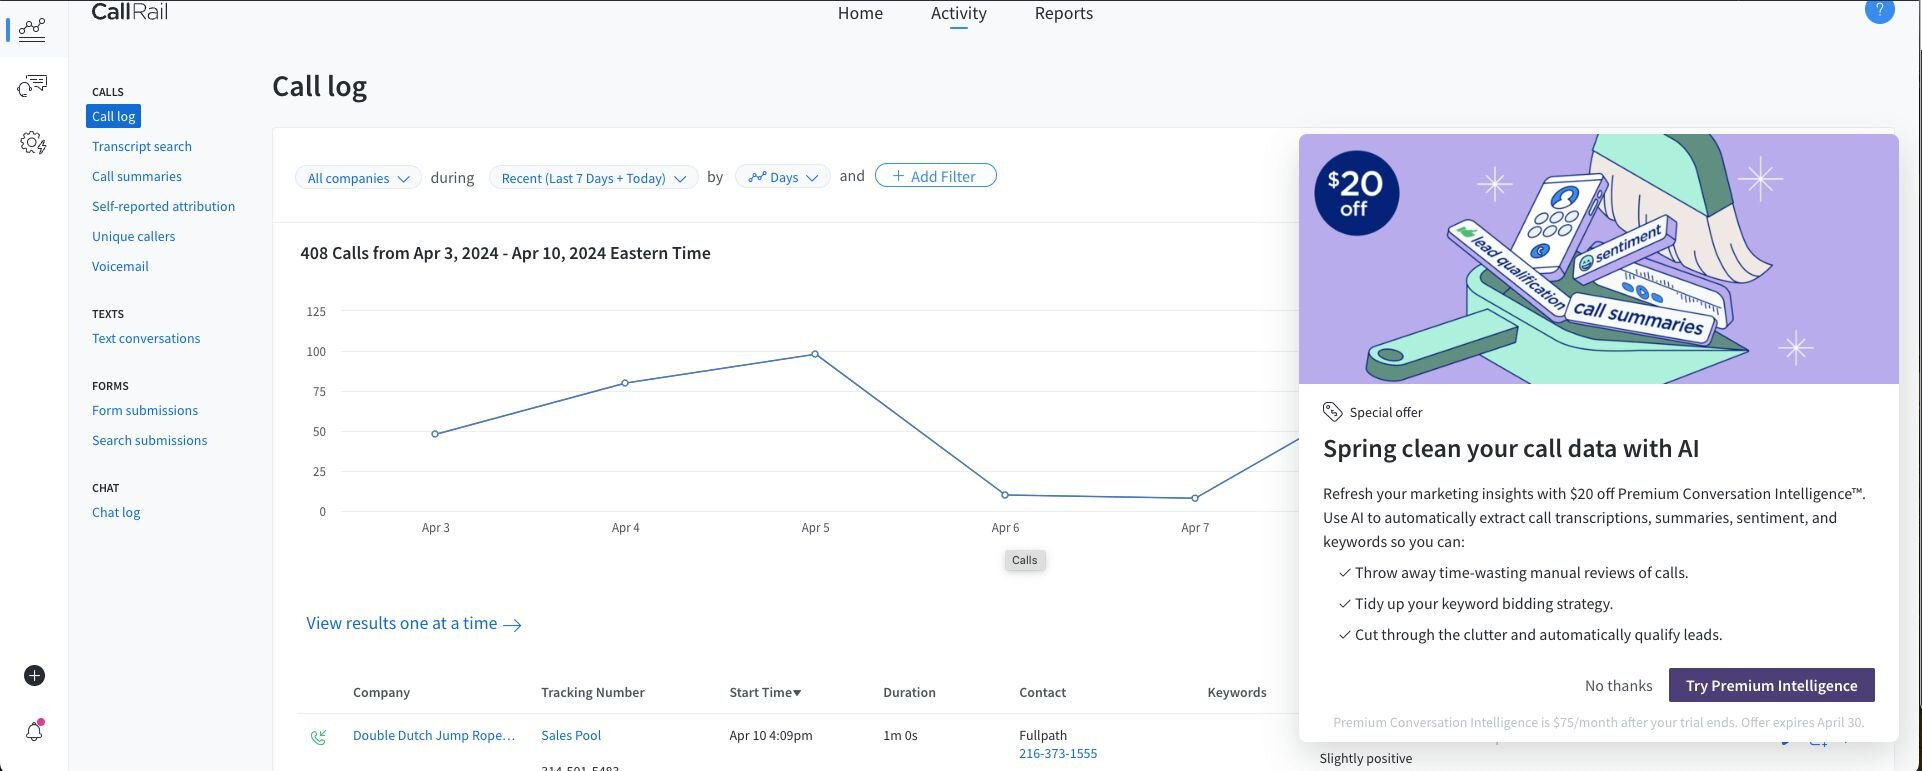Expand the Days grouping dropdown
Image resolution: width=1922 pixels, height=771 pixels.
pos(782,177)
